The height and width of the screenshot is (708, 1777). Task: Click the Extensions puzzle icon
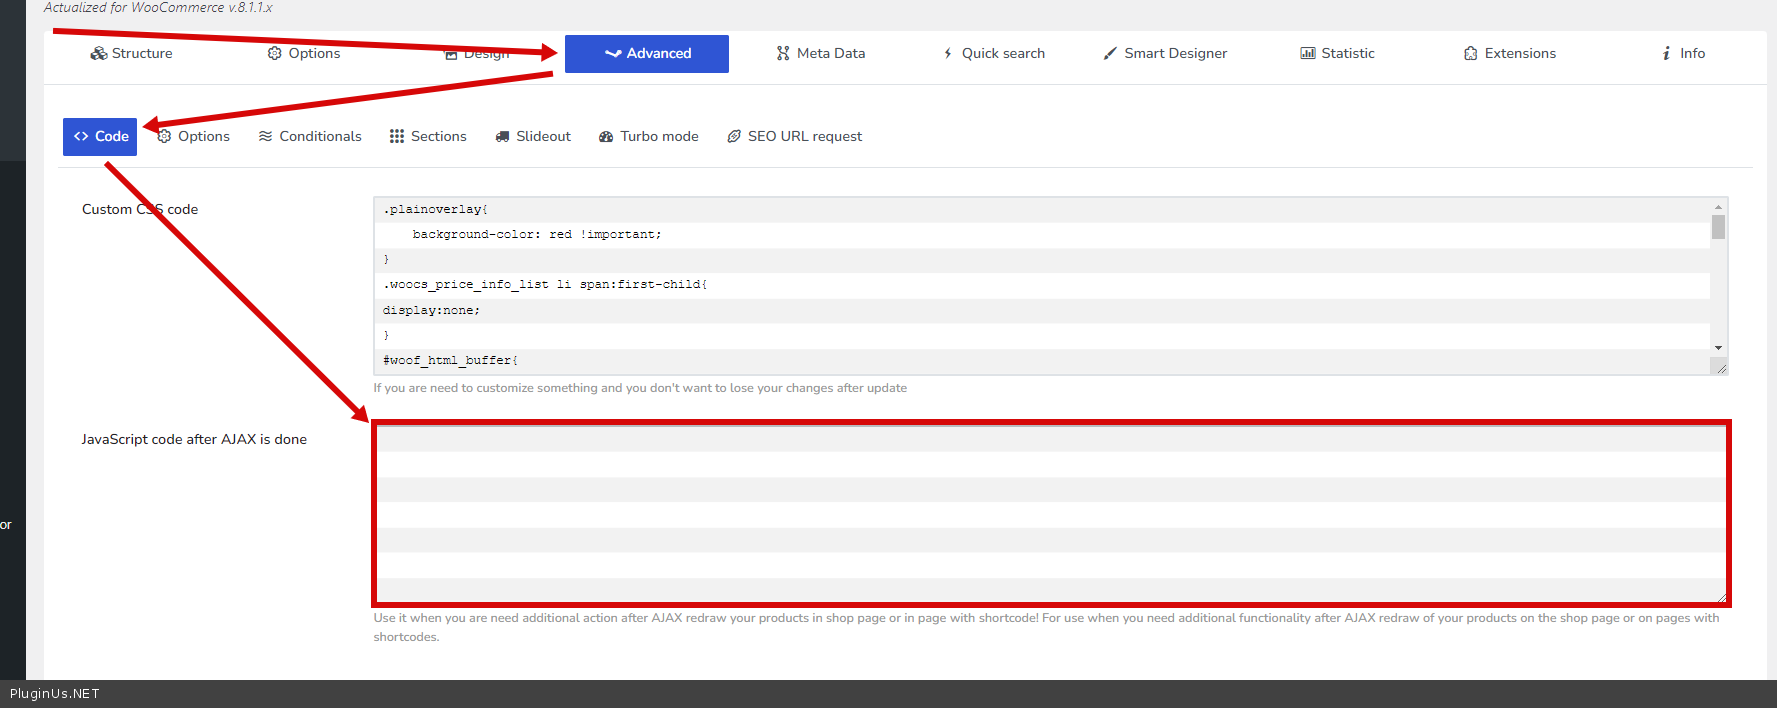click(x=1470, y=54)
